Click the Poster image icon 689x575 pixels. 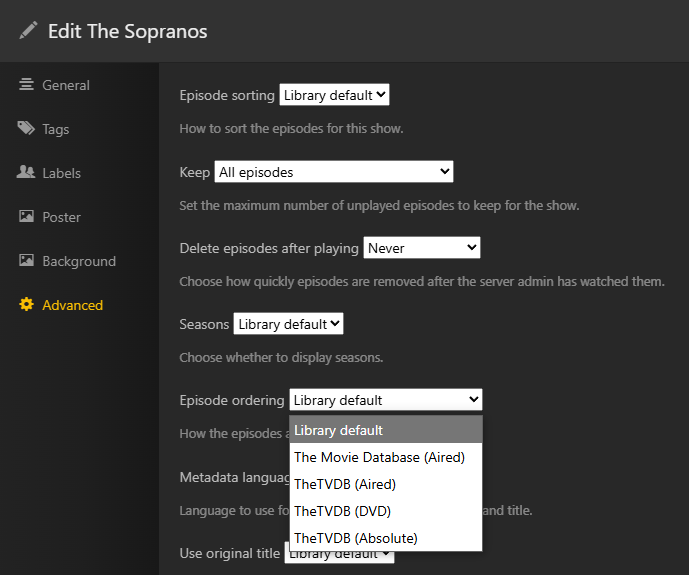tap(26, 217)
